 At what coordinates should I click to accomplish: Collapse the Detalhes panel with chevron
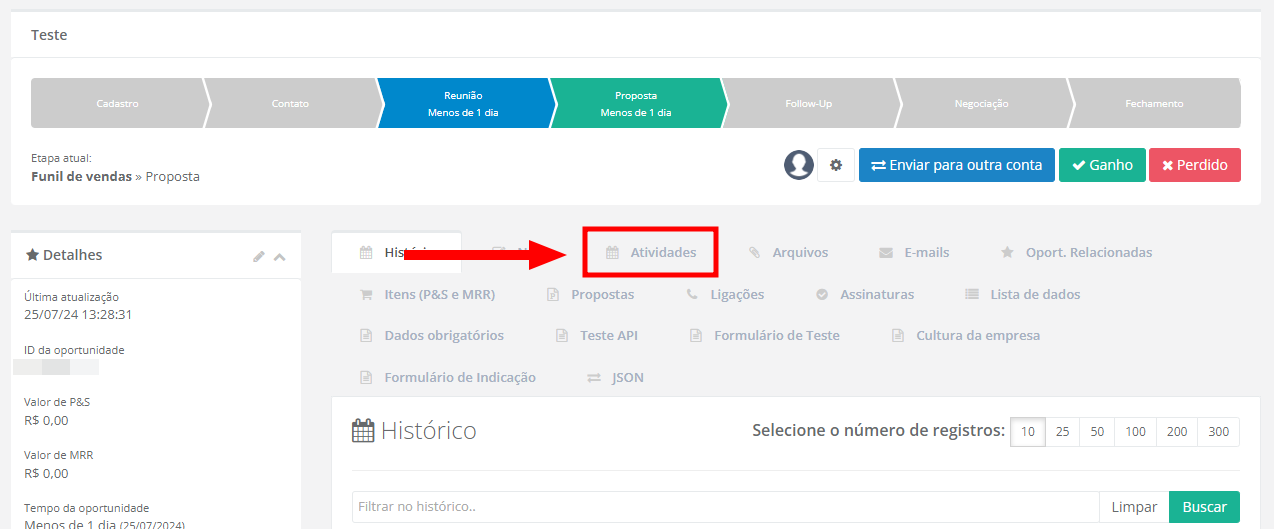(280, 256)
